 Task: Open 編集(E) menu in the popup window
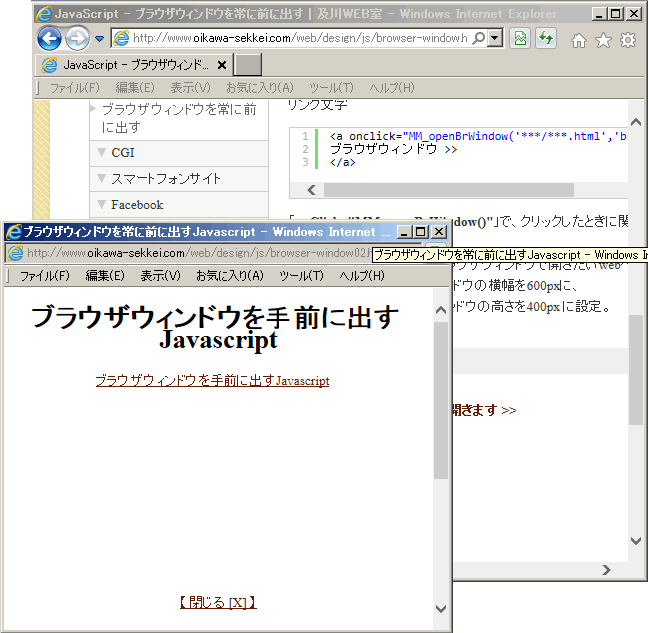tap(105, 276)
